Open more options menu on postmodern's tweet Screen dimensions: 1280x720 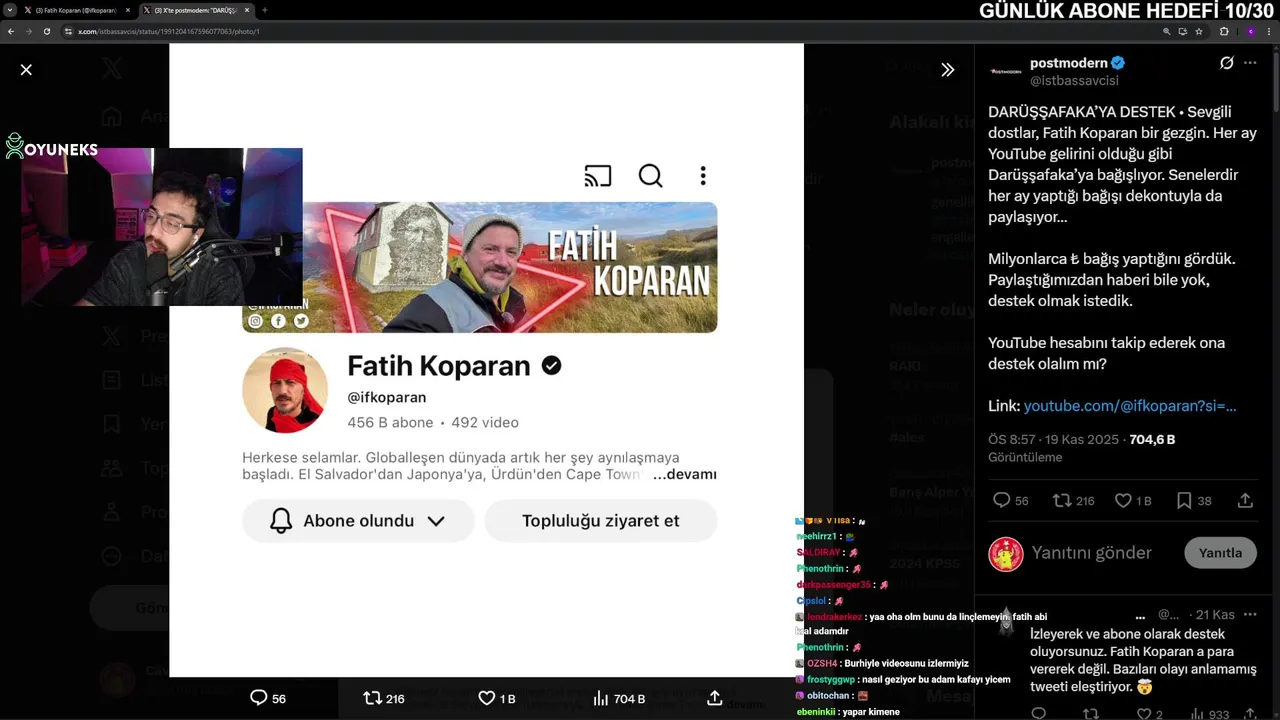tap(1250, 63)
